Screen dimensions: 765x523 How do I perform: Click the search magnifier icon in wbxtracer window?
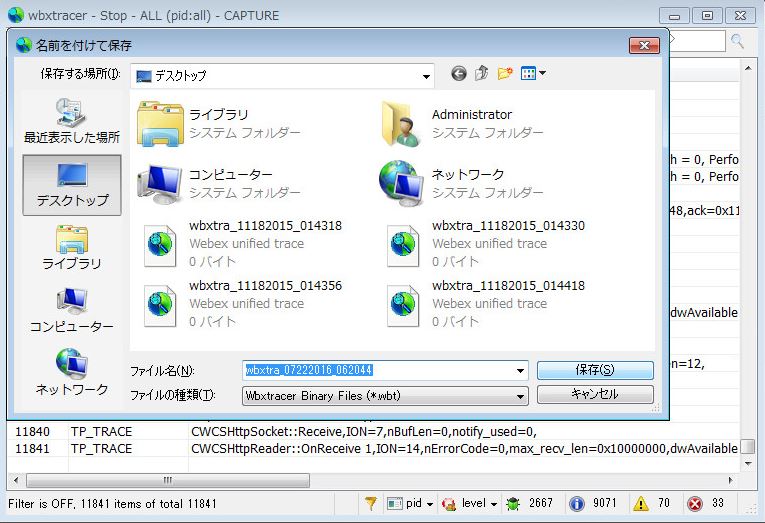tap(737, 41)
